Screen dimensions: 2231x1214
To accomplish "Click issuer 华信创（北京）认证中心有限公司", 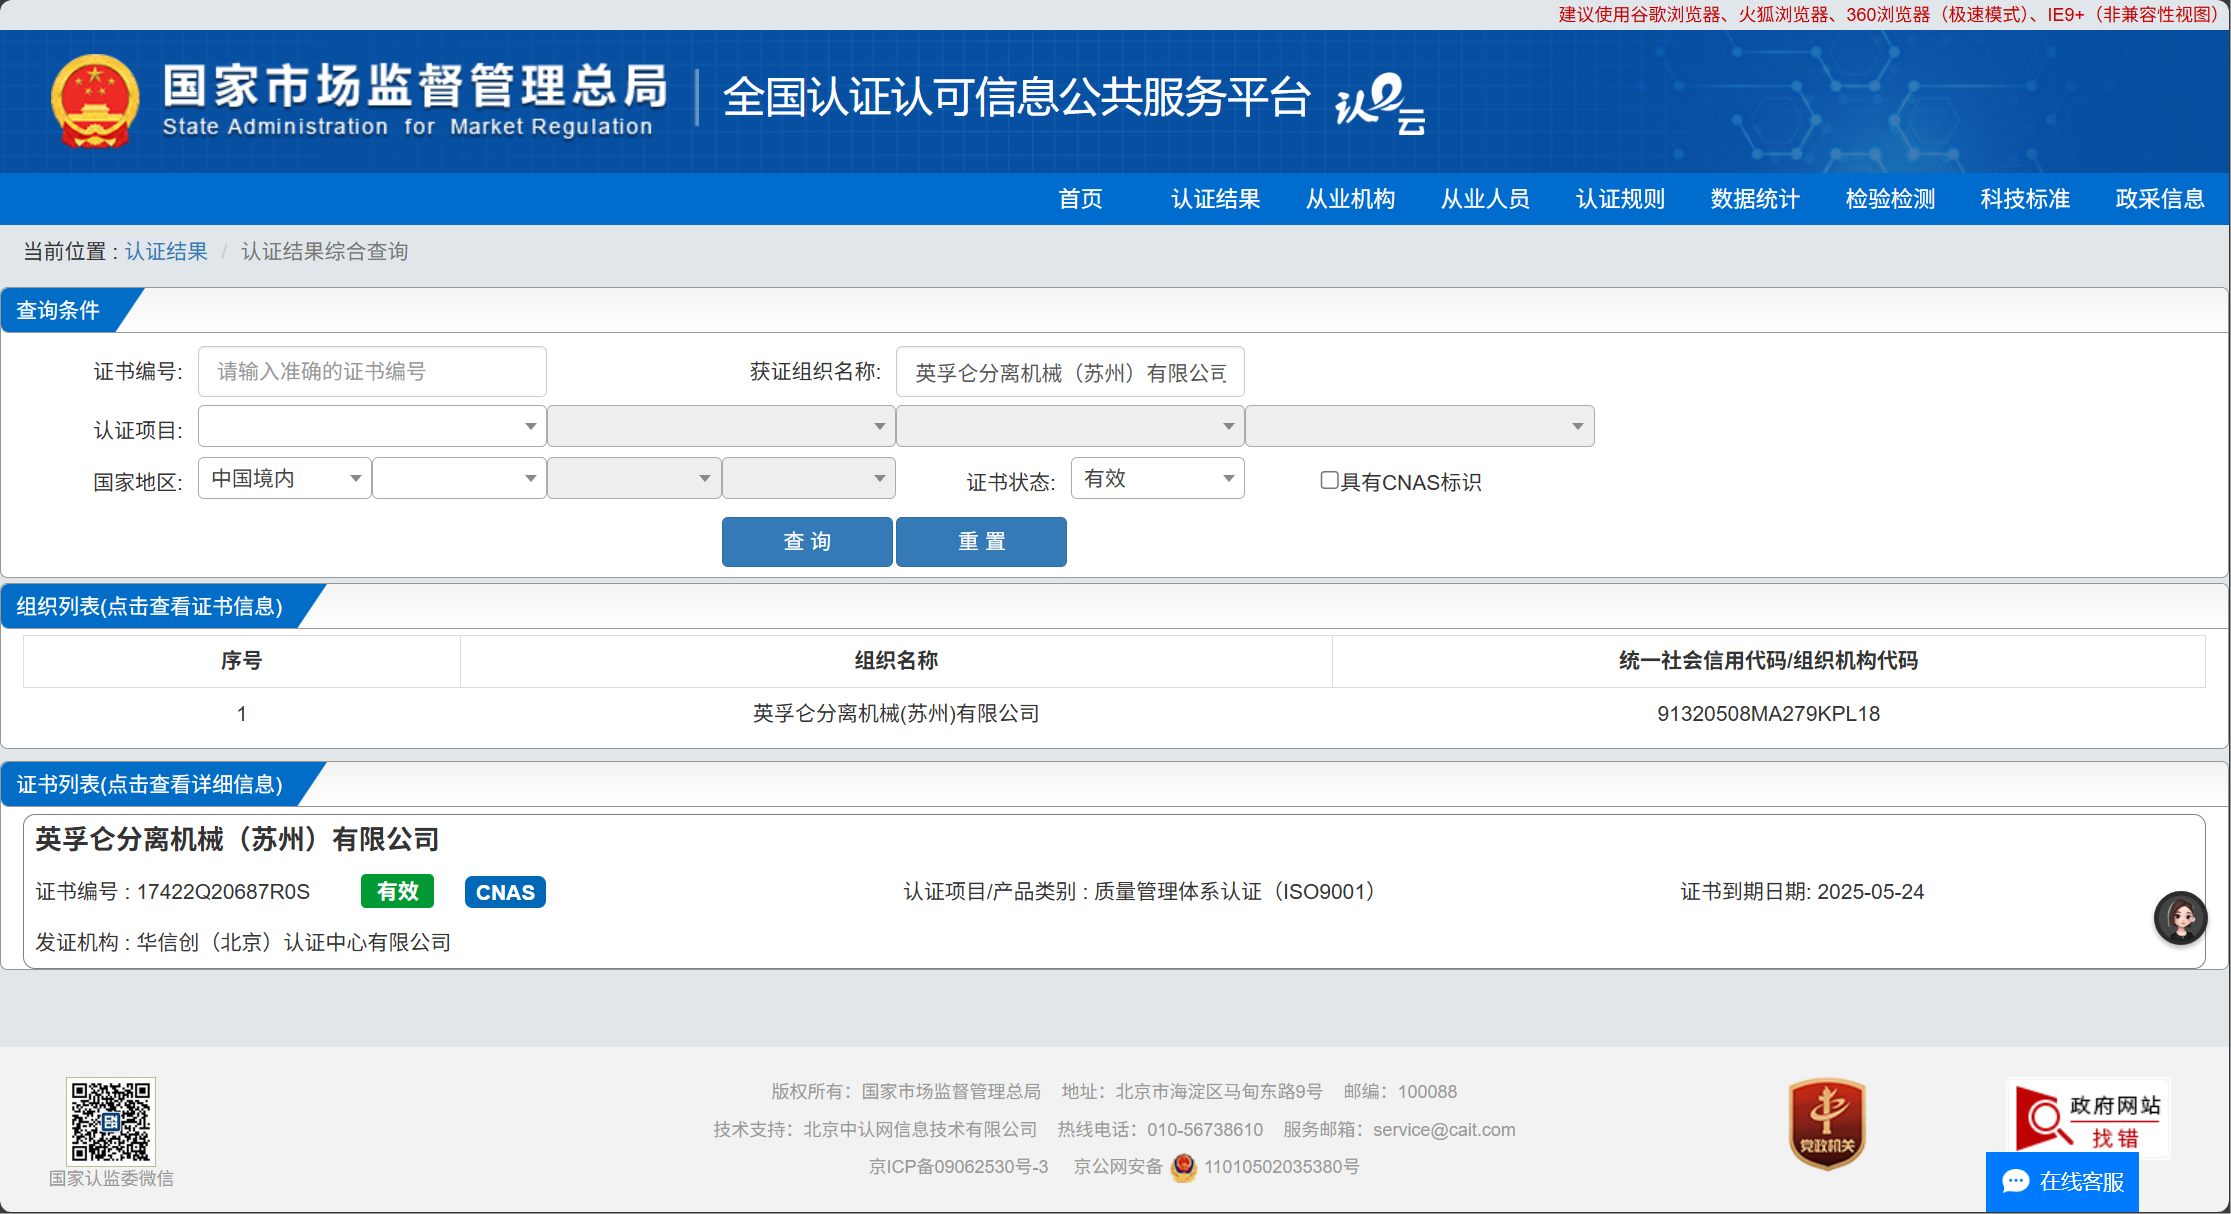I will coord(294,942).
